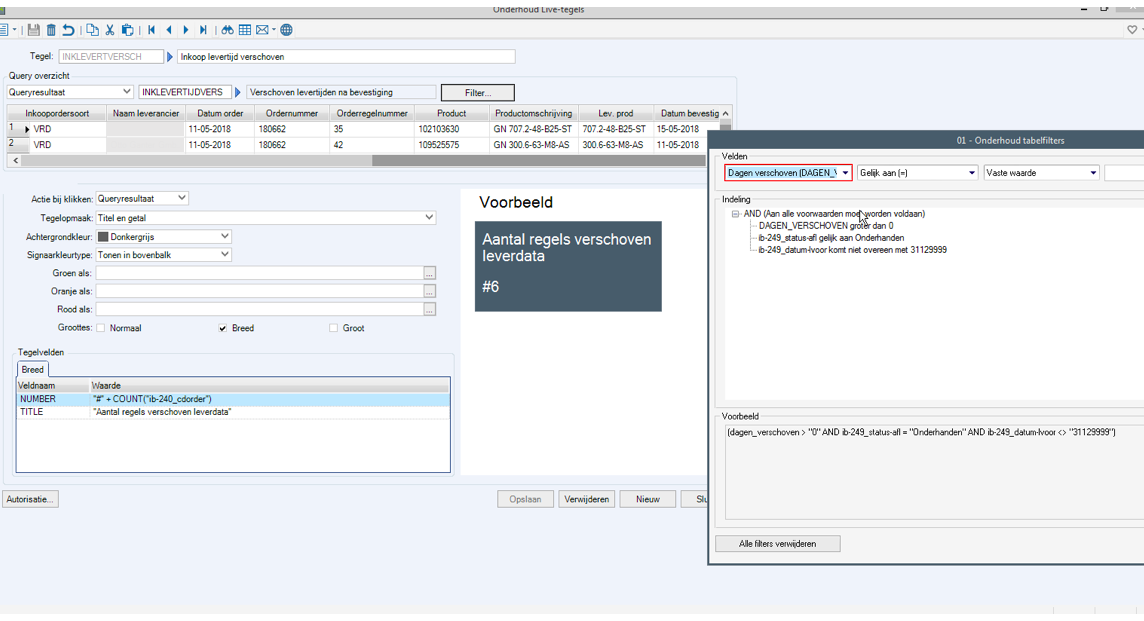This screenshot has height=621, width=1144.
Task: Select the Breed tab in Tegelvelden
Action: [x=33, y=370]
